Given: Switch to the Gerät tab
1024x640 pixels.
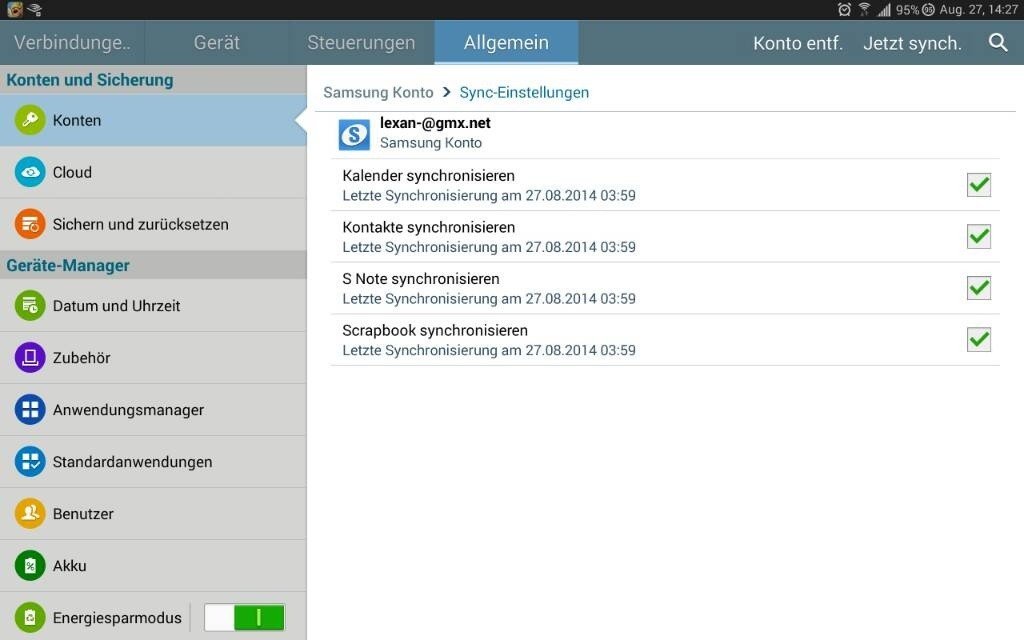Looking at the screenshot, I should 217,42.
